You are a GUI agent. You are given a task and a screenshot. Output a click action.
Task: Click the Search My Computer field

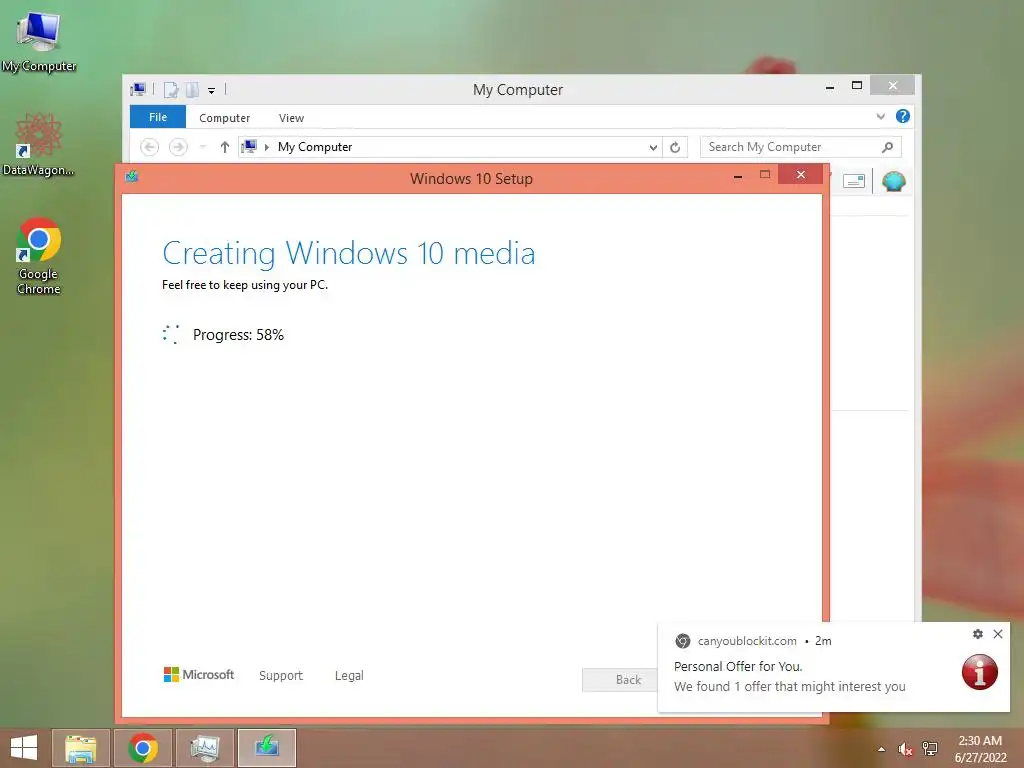point(801,147)
